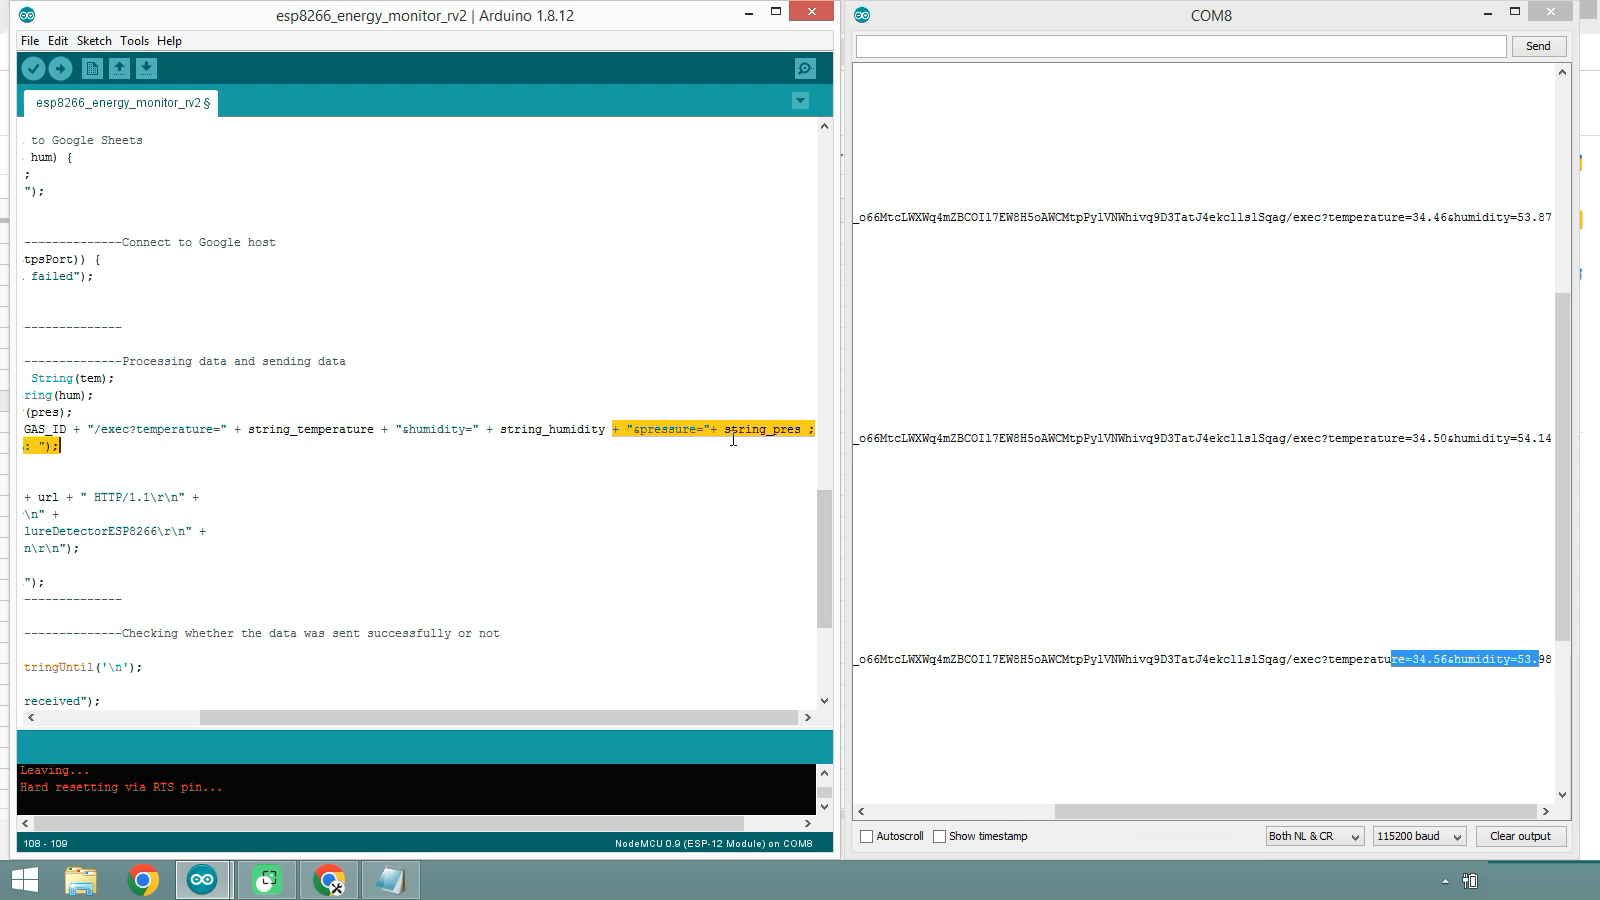Launch Google Chrome from the taskbar
This screenshot has width=1600, height=900.
[143, 880]
